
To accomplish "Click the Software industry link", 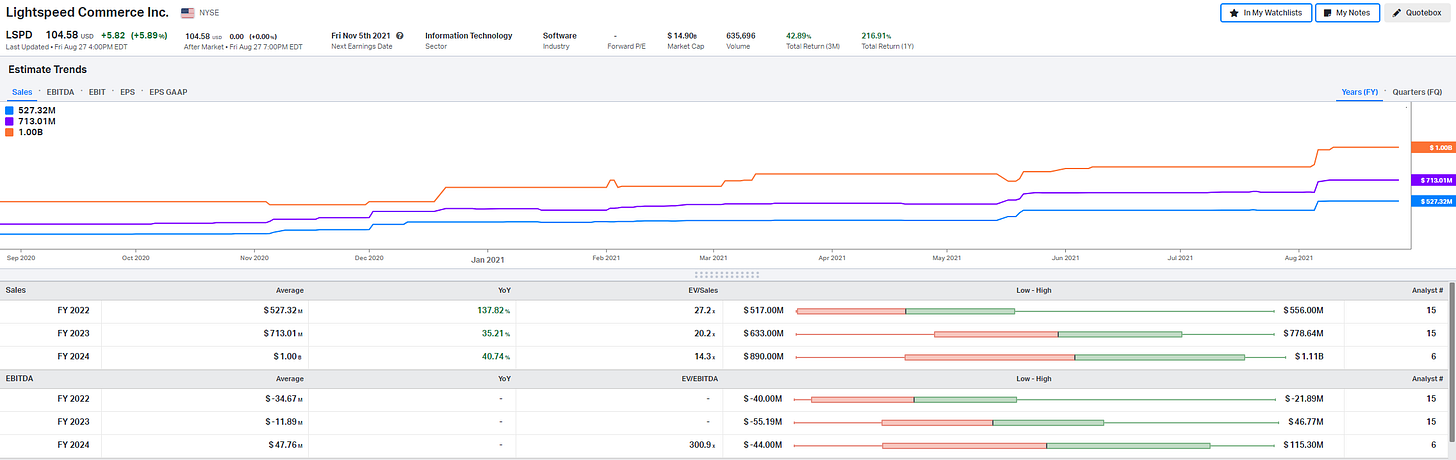I will [x=560, y=35].
